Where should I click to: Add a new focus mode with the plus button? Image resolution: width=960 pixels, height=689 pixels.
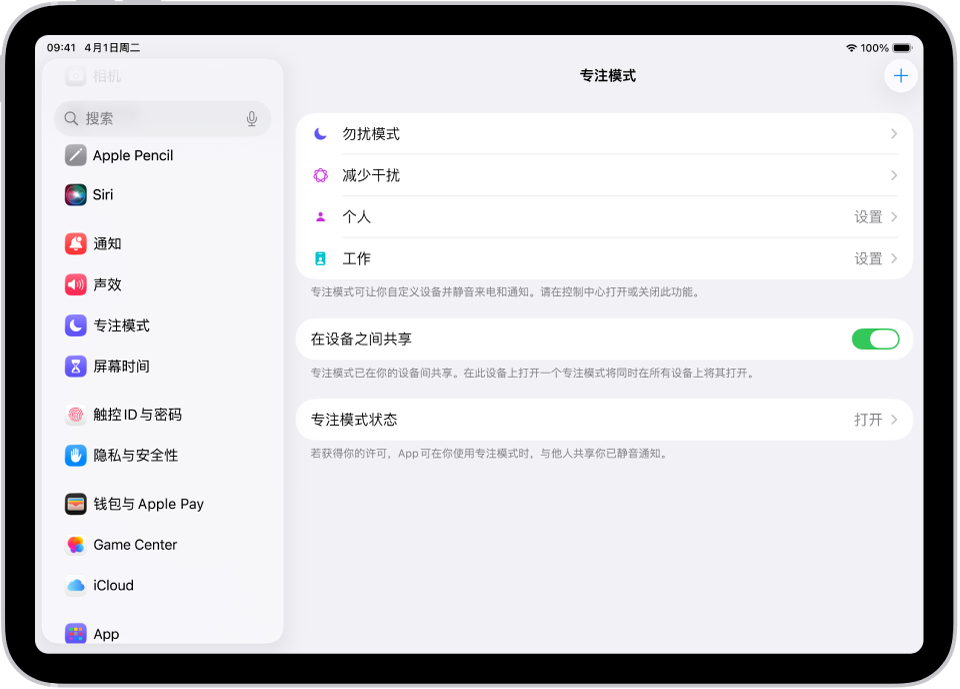(900, 75)
